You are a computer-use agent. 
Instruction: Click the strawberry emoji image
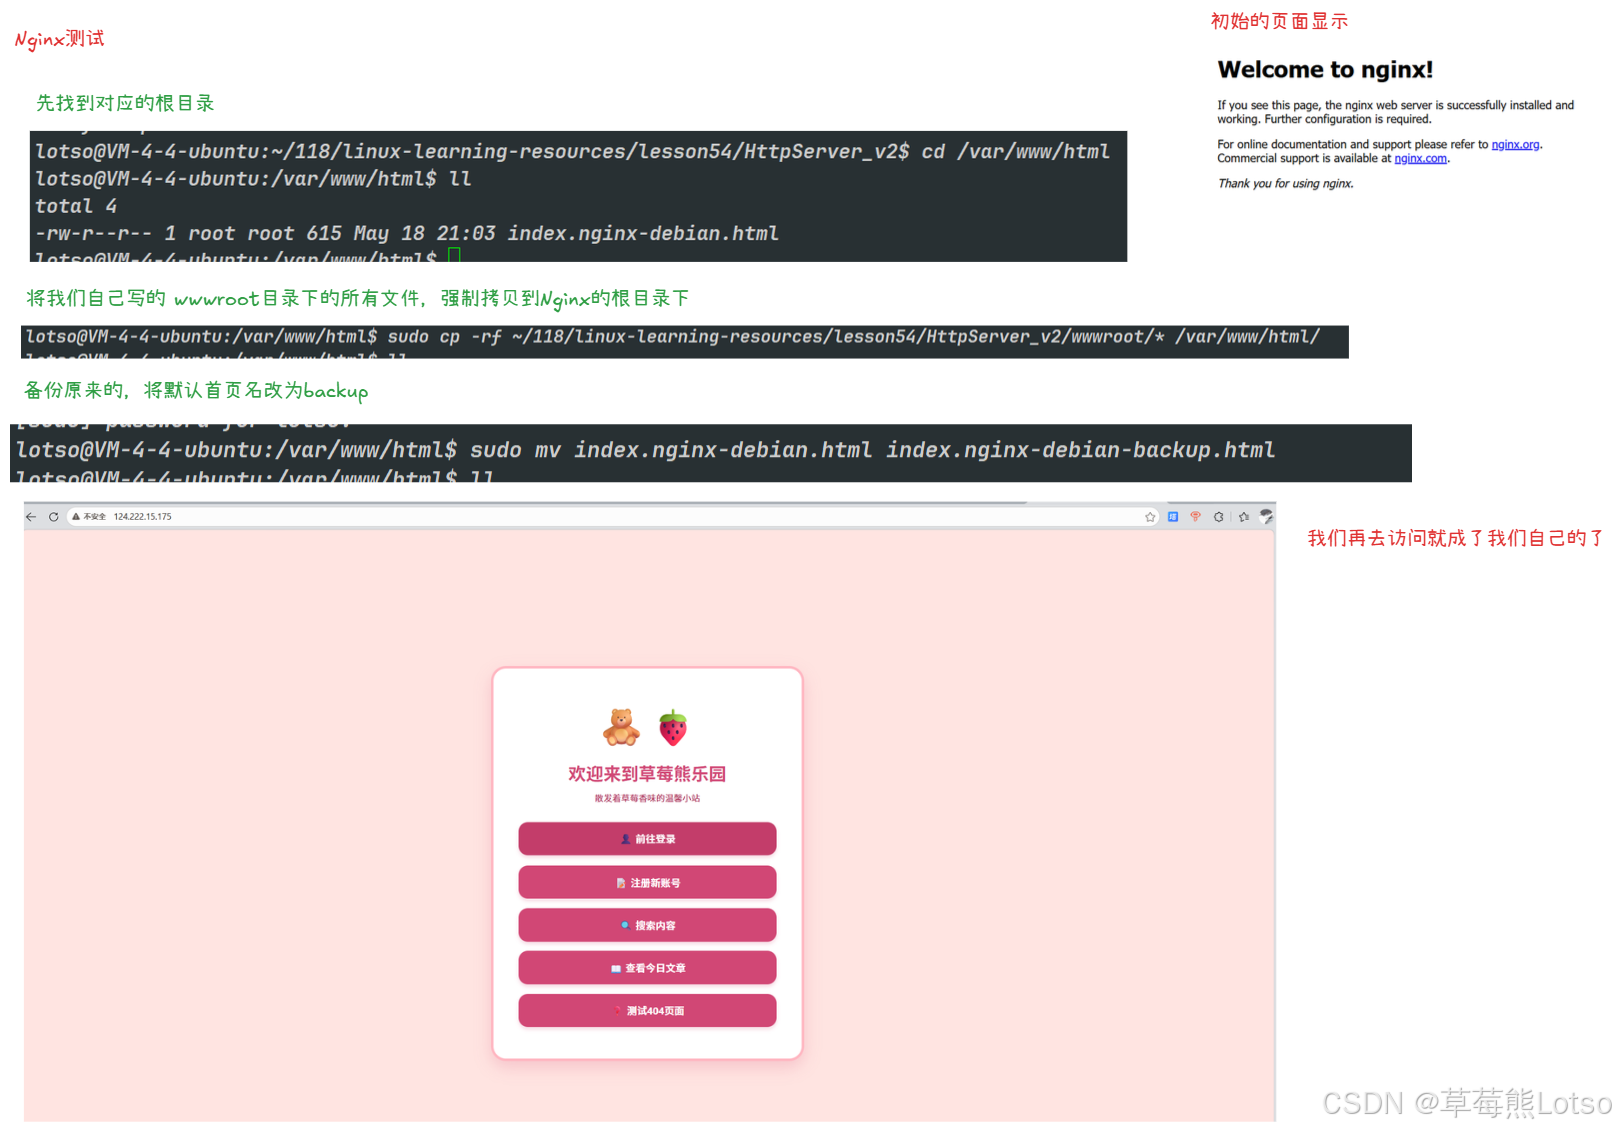[674, 728]
